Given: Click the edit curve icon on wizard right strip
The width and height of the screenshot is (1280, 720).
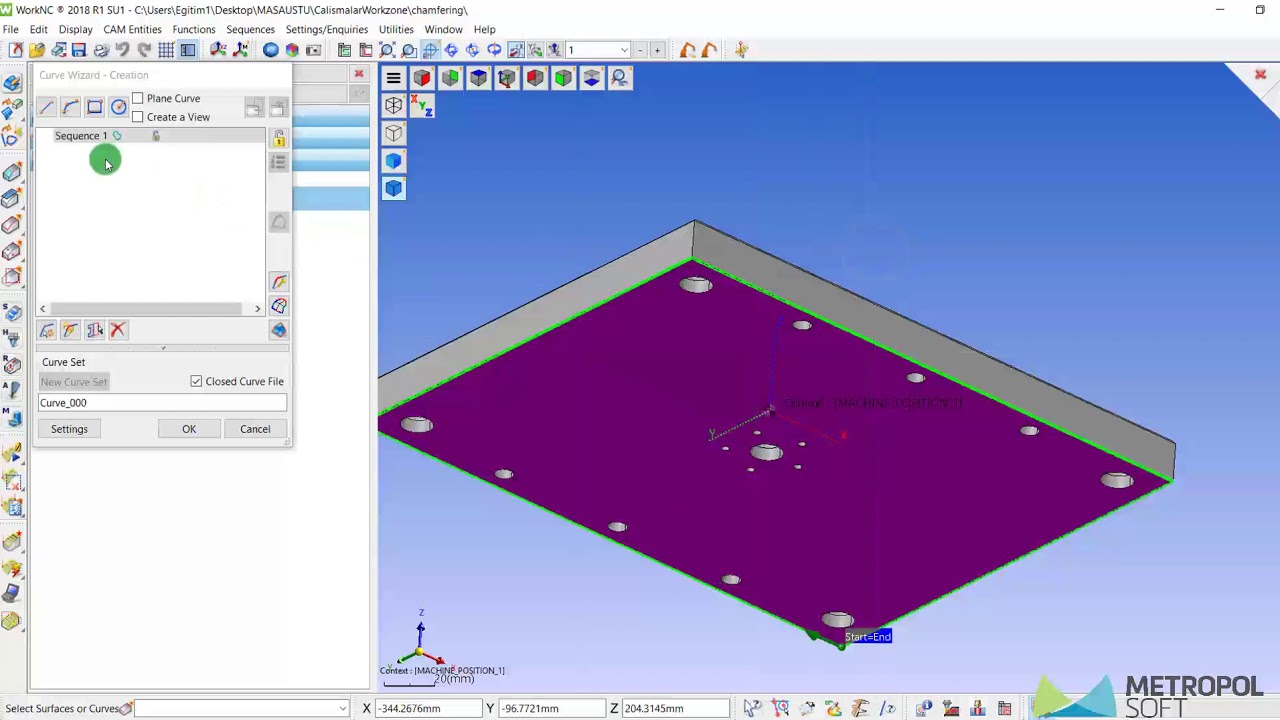Looking at the screenshot, I should point(279,283).
